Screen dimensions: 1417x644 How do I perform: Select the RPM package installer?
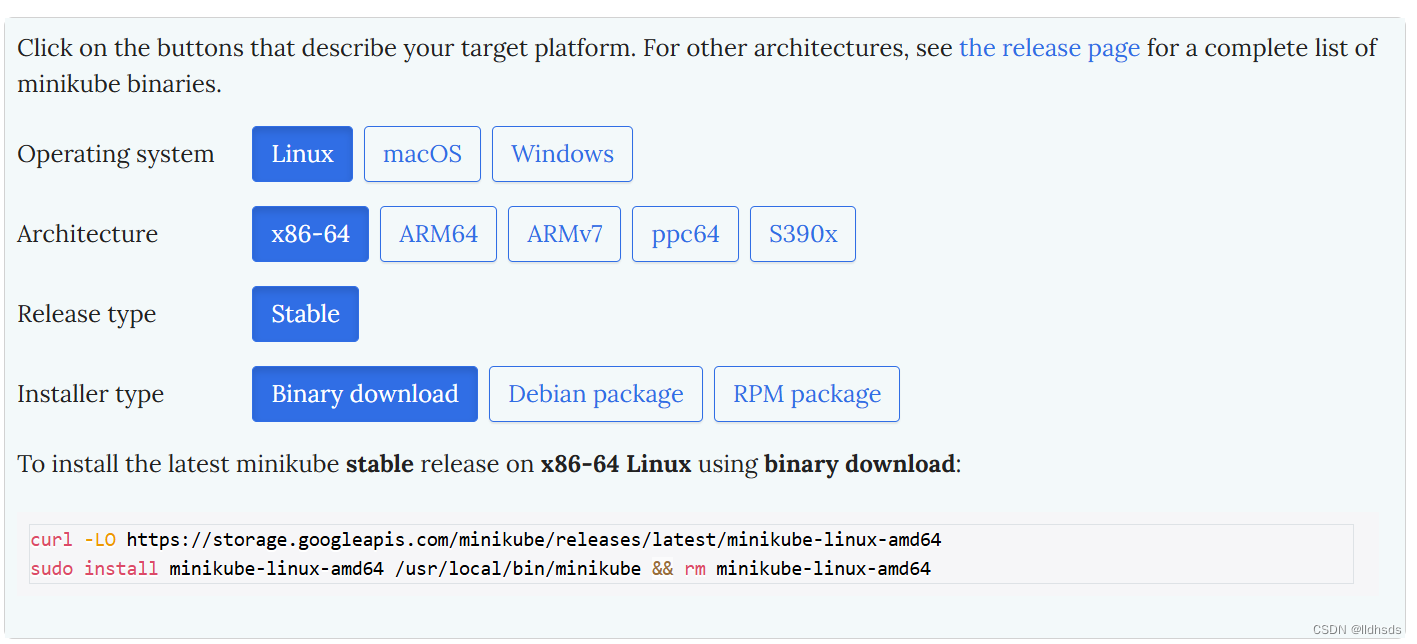click(807, 394)
